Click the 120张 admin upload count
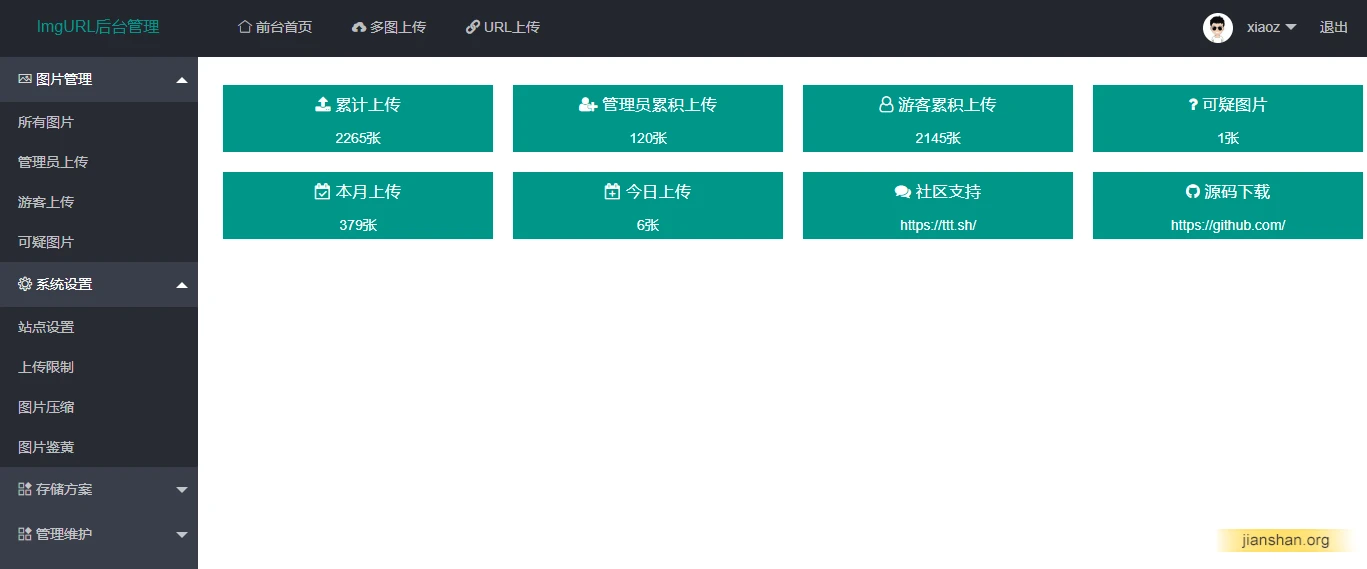1367x569 pixels. tap(648, 138)
